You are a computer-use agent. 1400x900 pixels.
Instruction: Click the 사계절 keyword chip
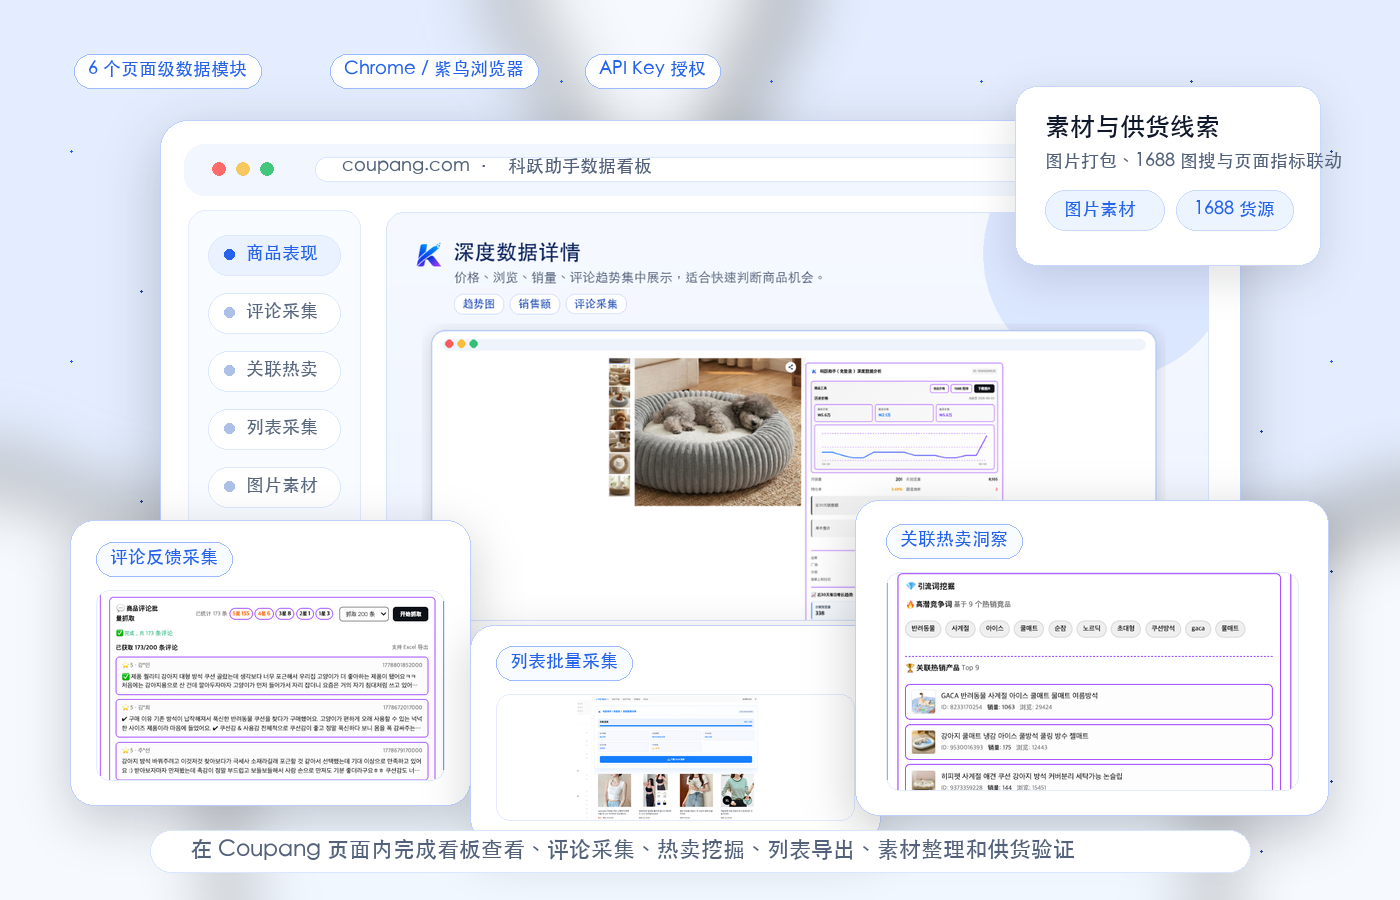coord(960,629)
